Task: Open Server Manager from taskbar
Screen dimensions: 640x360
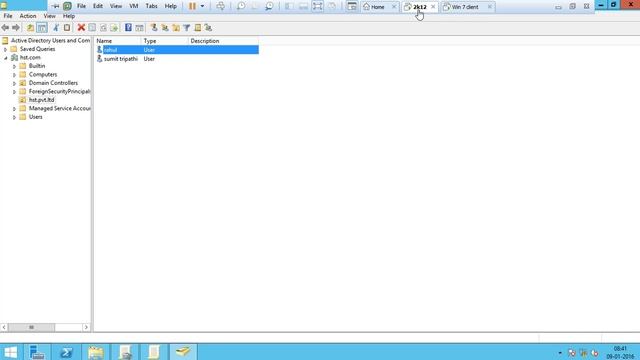Action: (x=37, y=352)
